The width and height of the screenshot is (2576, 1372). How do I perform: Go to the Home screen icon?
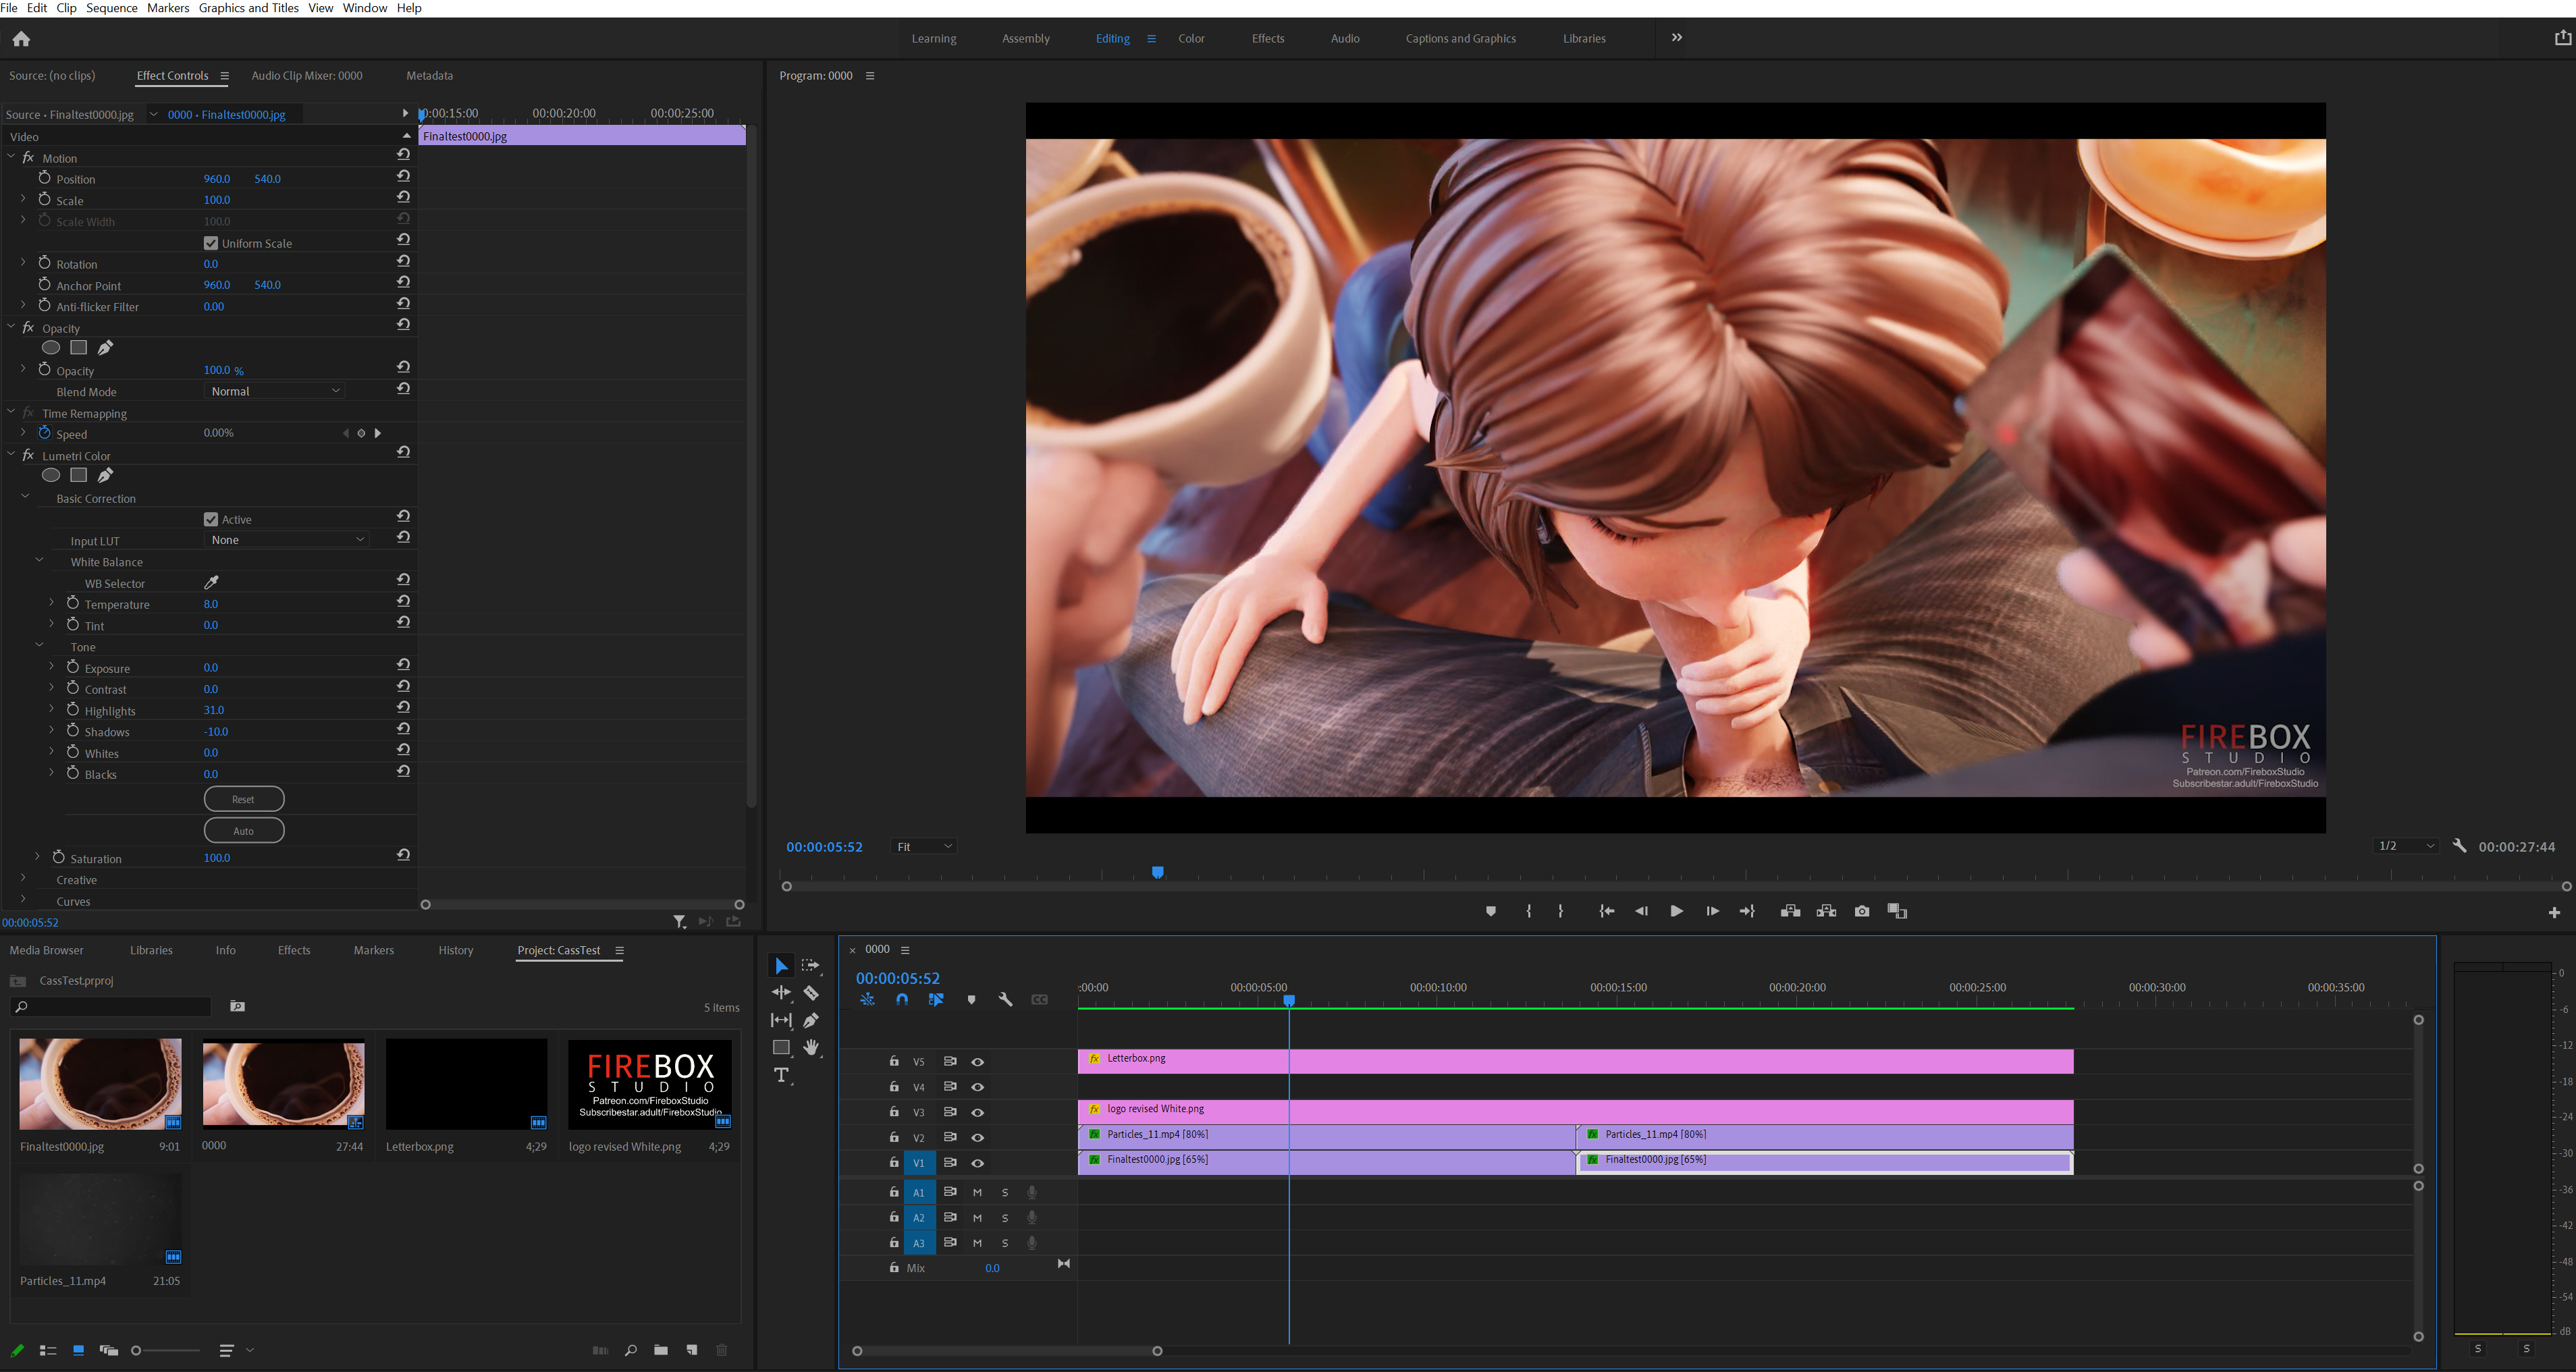[x=21, y=39]
